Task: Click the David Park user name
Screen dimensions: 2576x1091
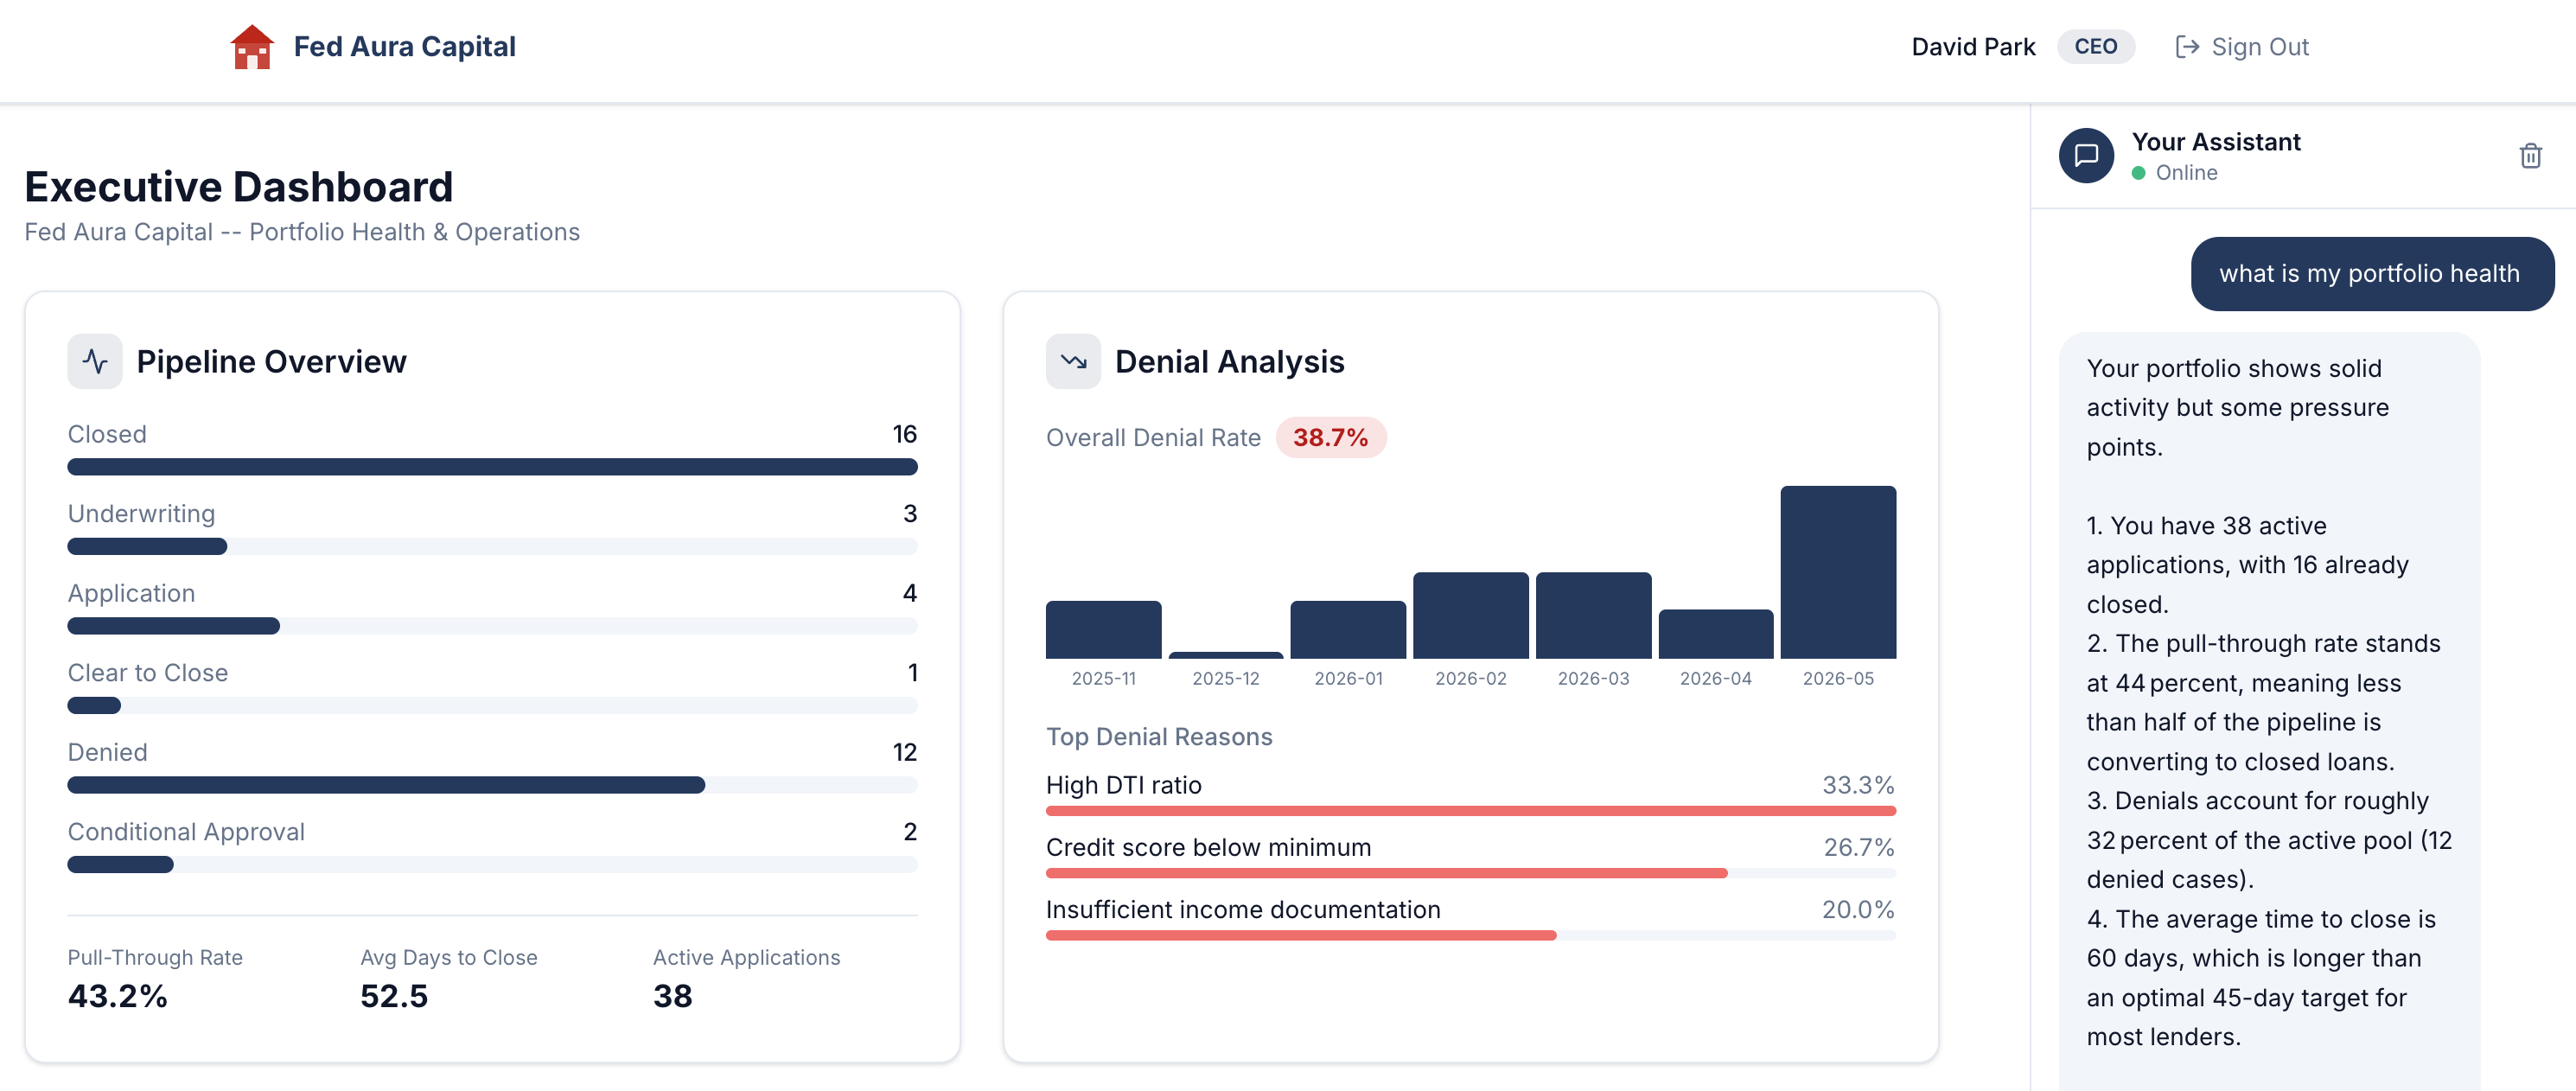Action: [1972, 47]
